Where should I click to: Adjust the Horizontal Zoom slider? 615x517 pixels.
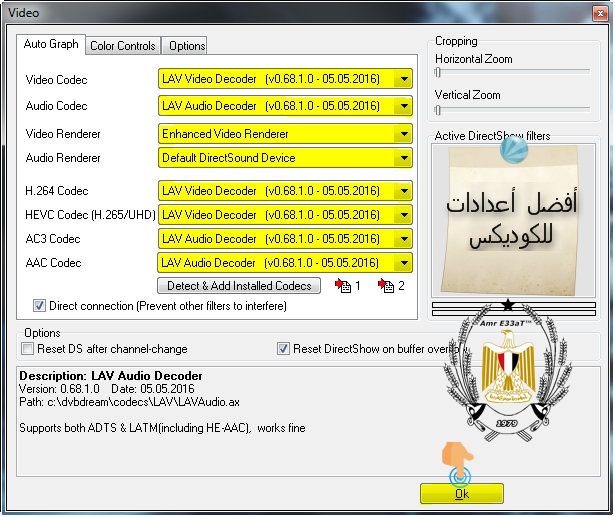[512, 72]
